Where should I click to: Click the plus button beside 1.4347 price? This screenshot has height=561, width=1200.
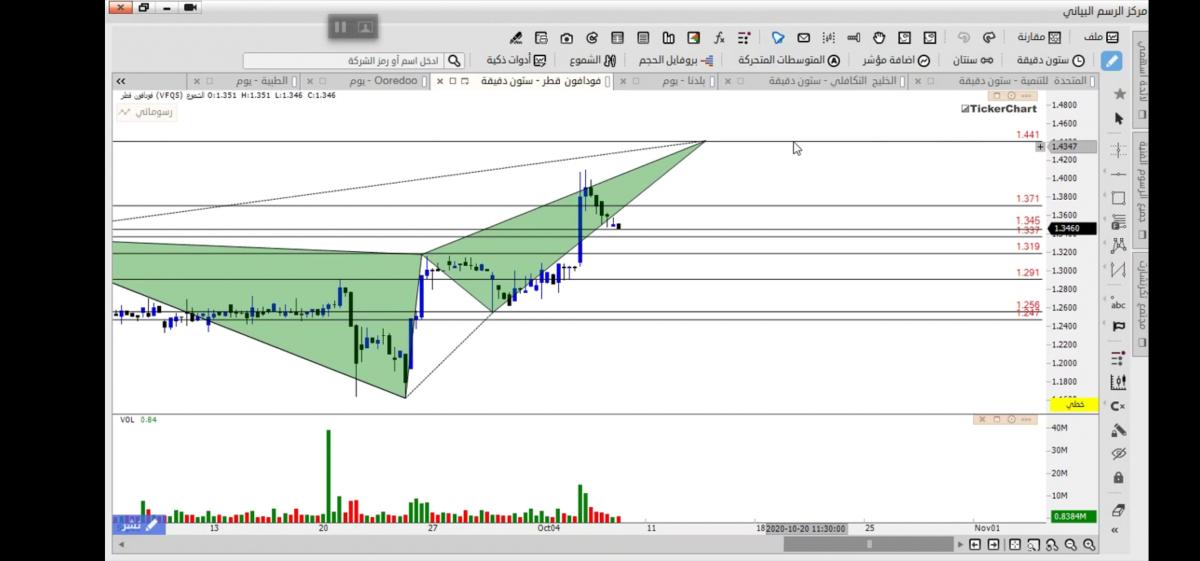[x=1041, y=147]
